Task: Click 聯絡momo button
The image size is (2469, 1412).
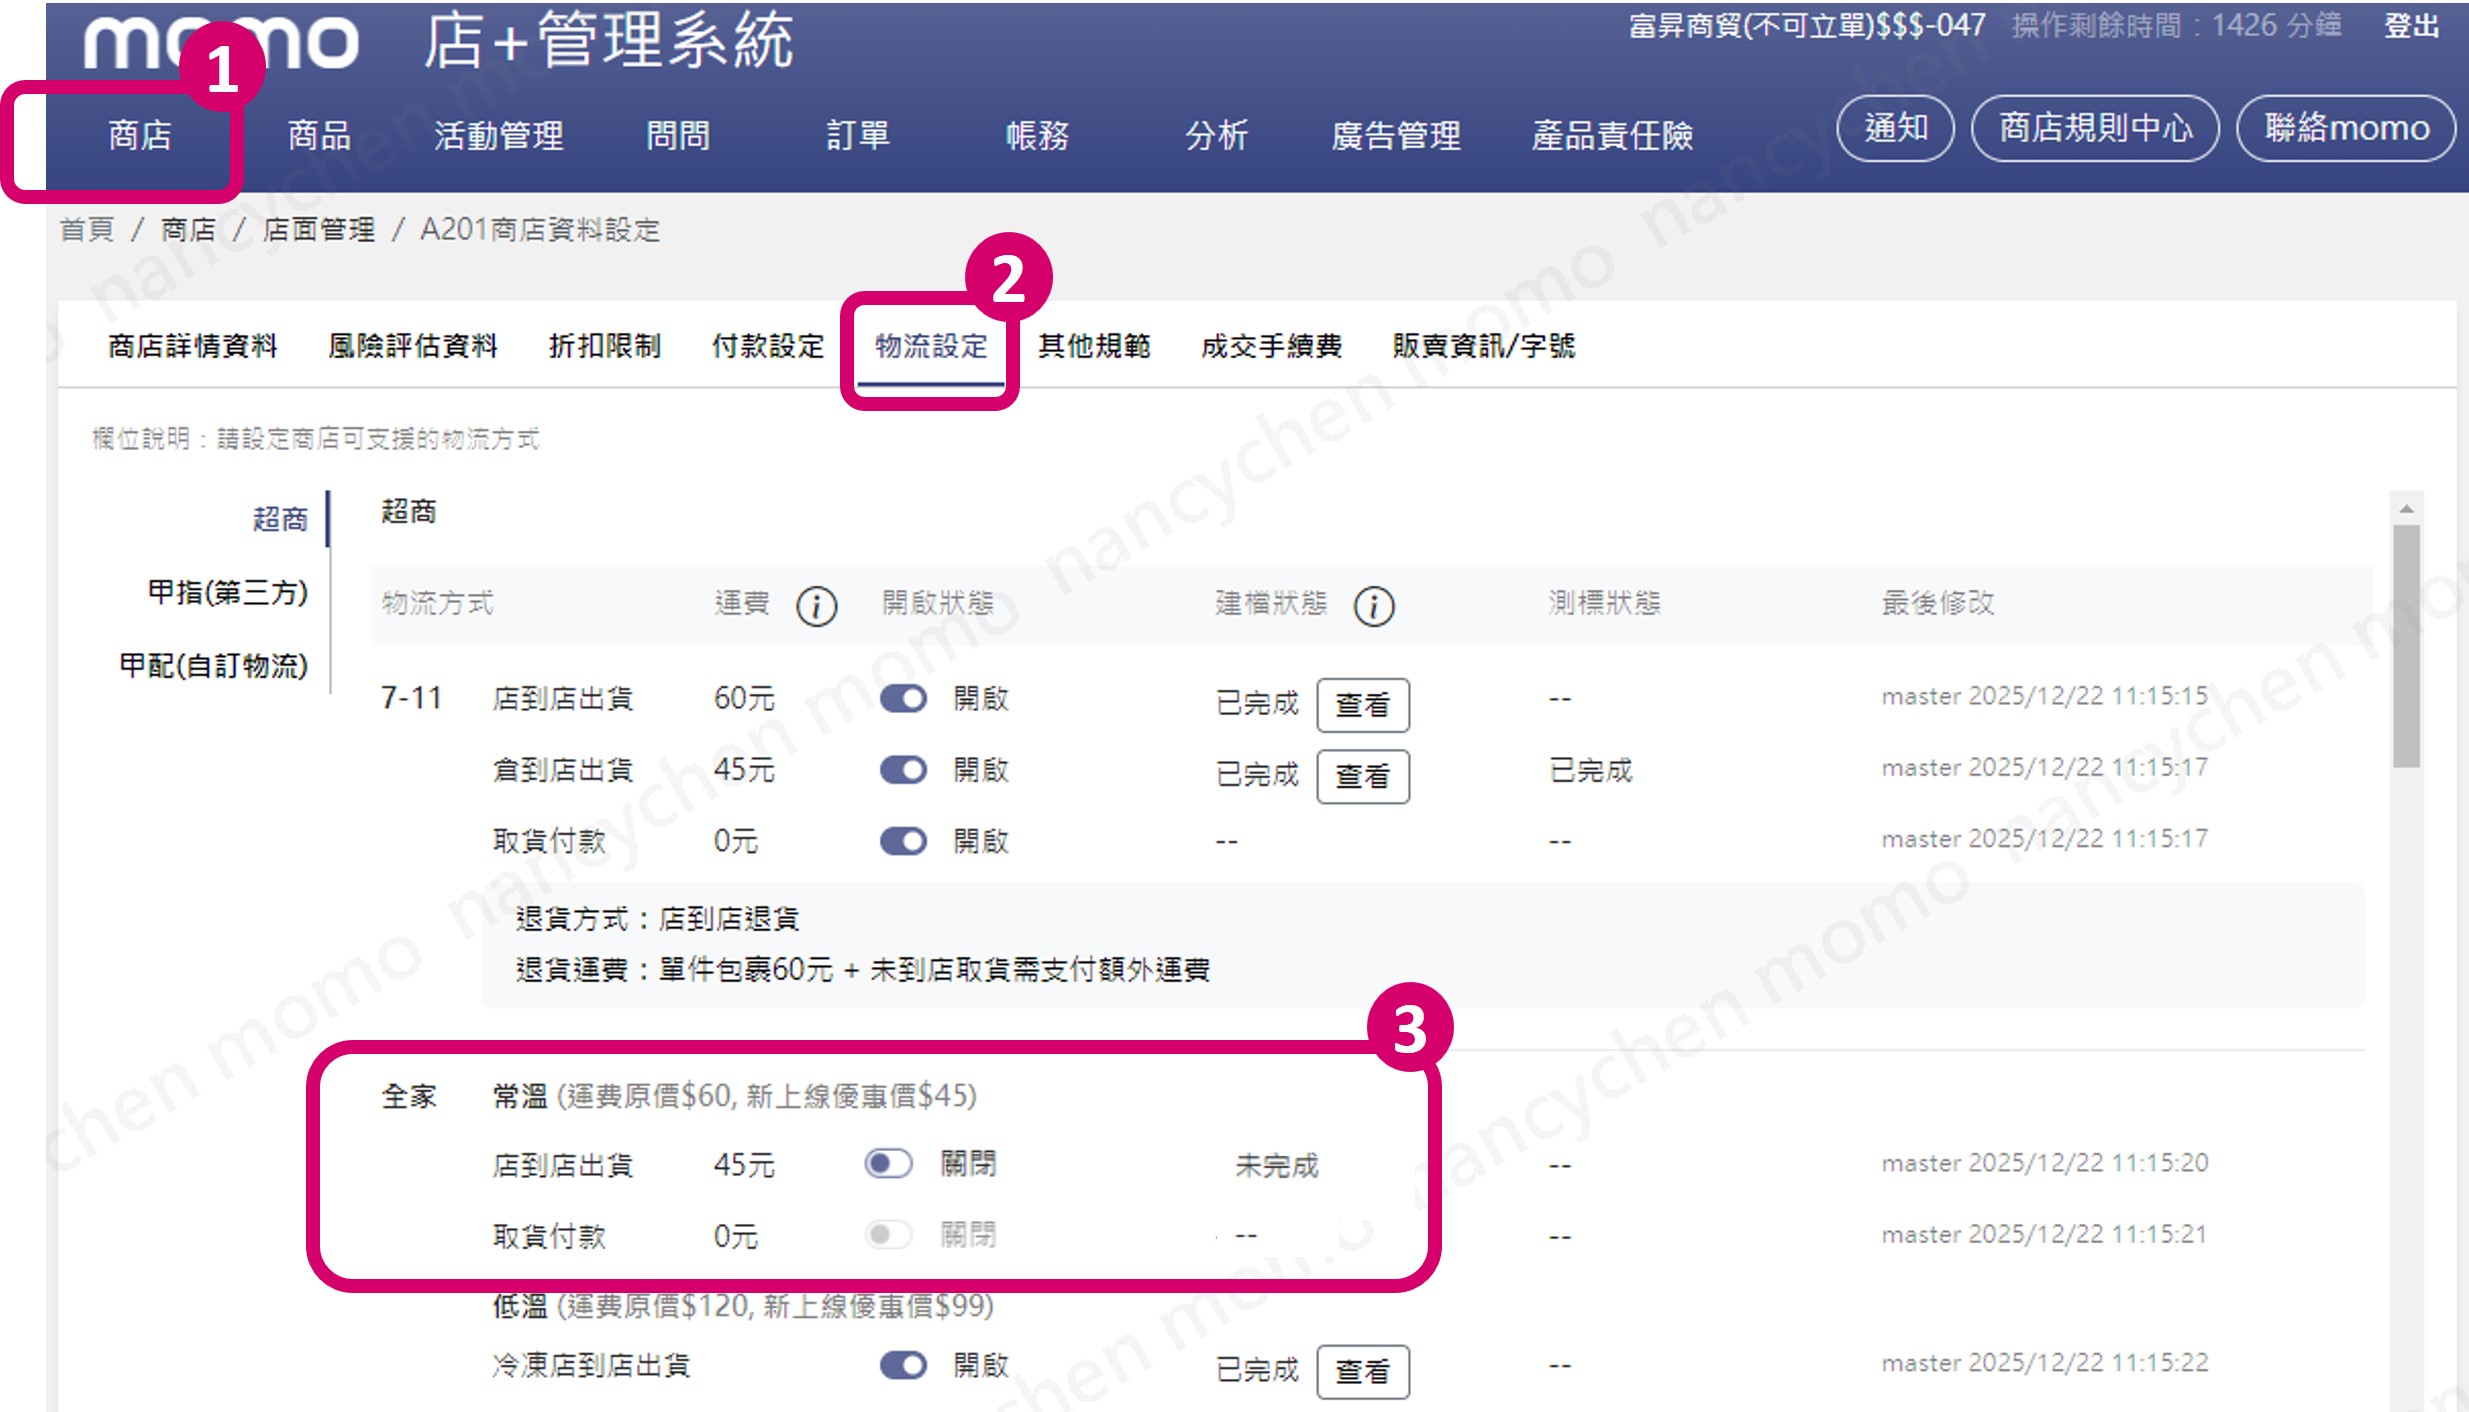Action: tap(2346, 128)
